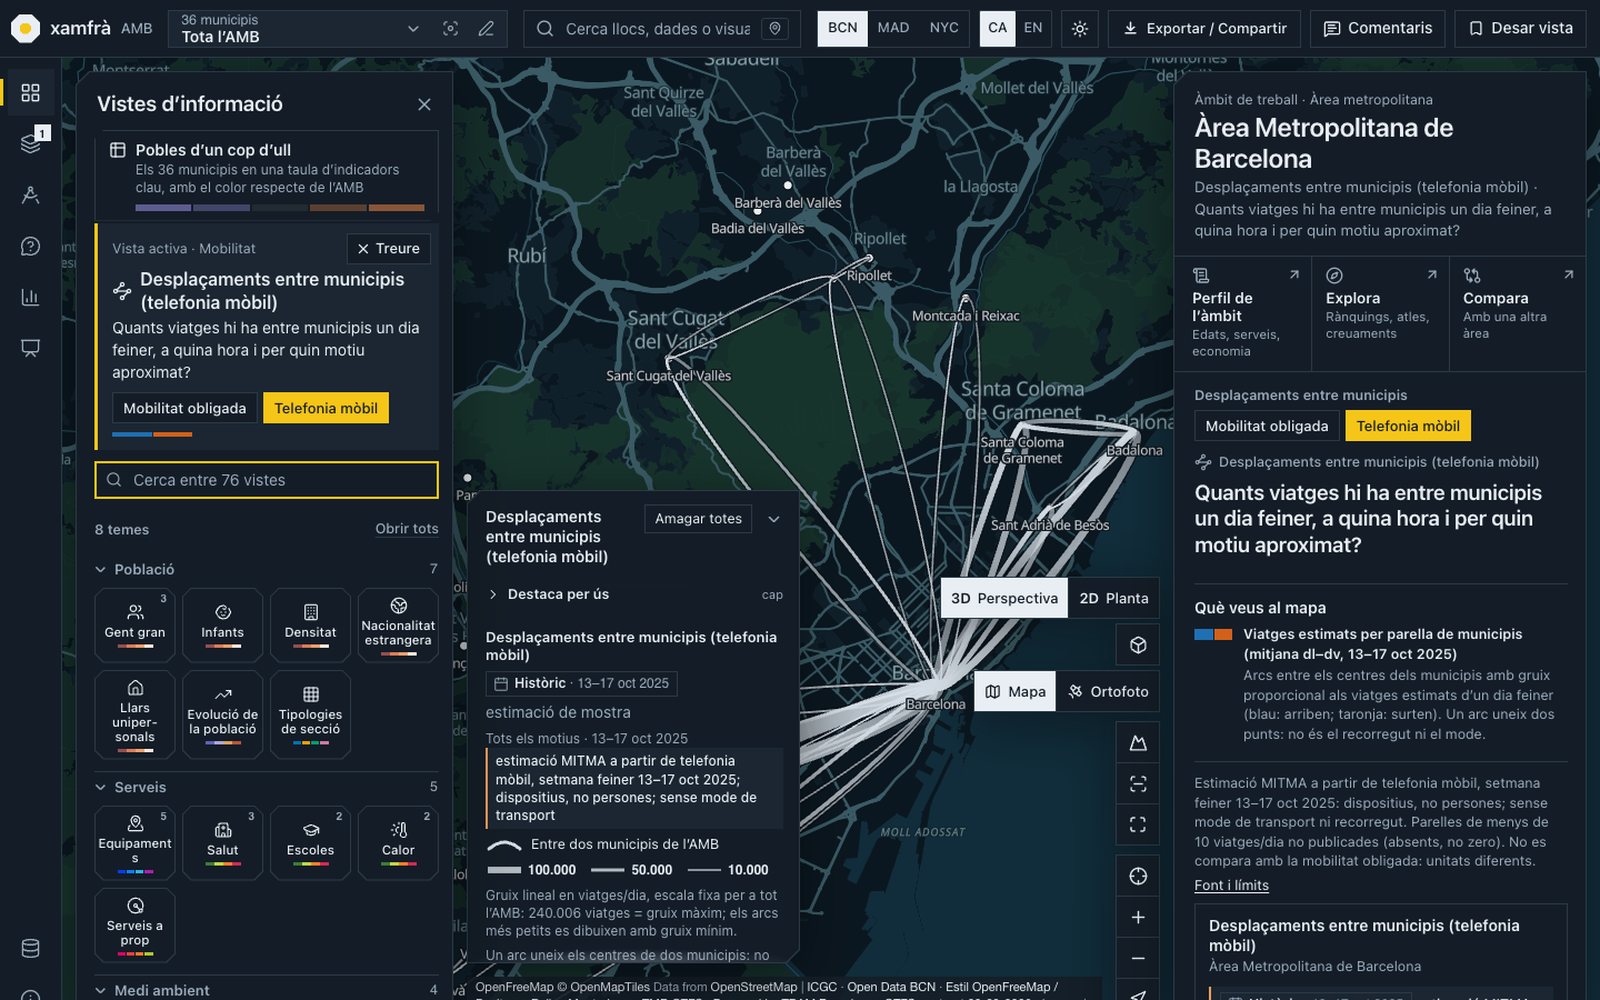Select Telefonia mòbil in the right panel
The image size is (1600, 1000).
(x=1408, y=426)
